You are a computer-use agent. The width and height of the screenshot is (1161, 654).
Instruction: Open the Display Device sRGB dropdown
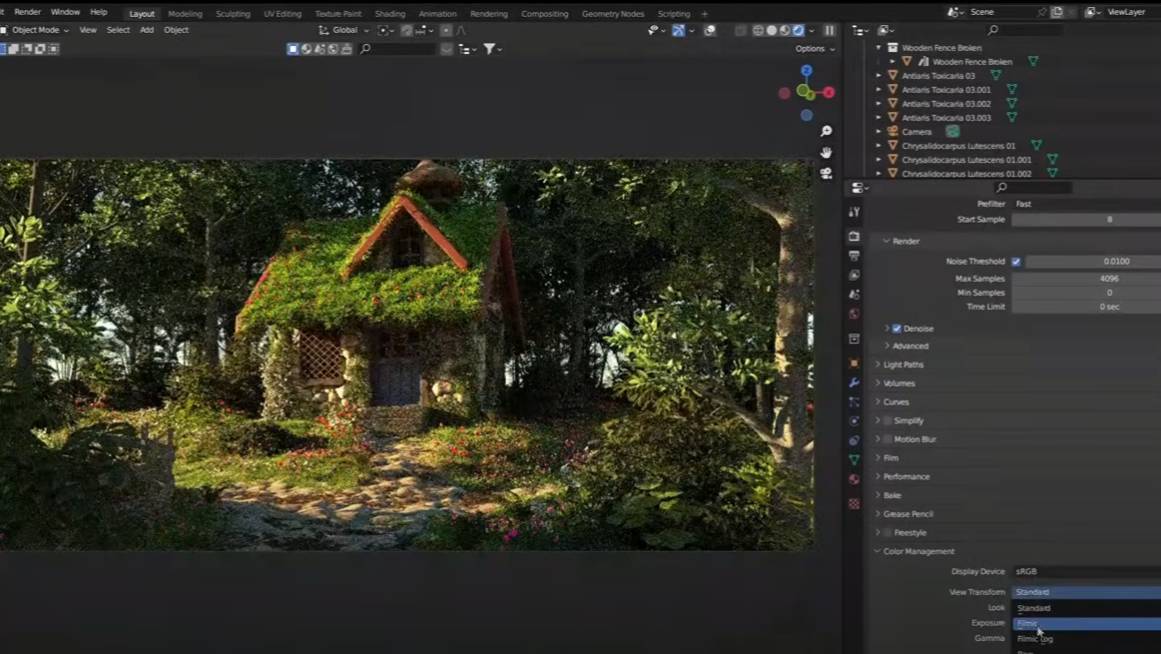point(1086,572)
